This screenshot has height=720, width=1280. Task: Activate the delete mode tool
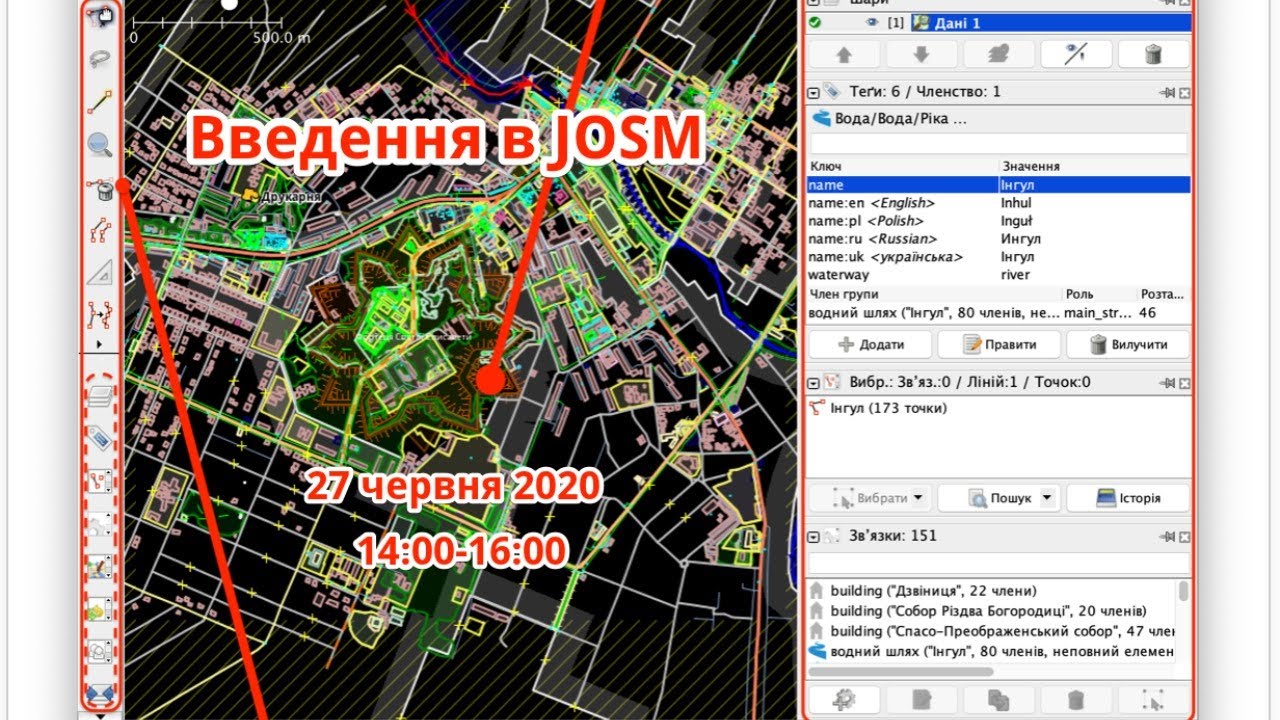pyautogui.click(x=99, y=188)
